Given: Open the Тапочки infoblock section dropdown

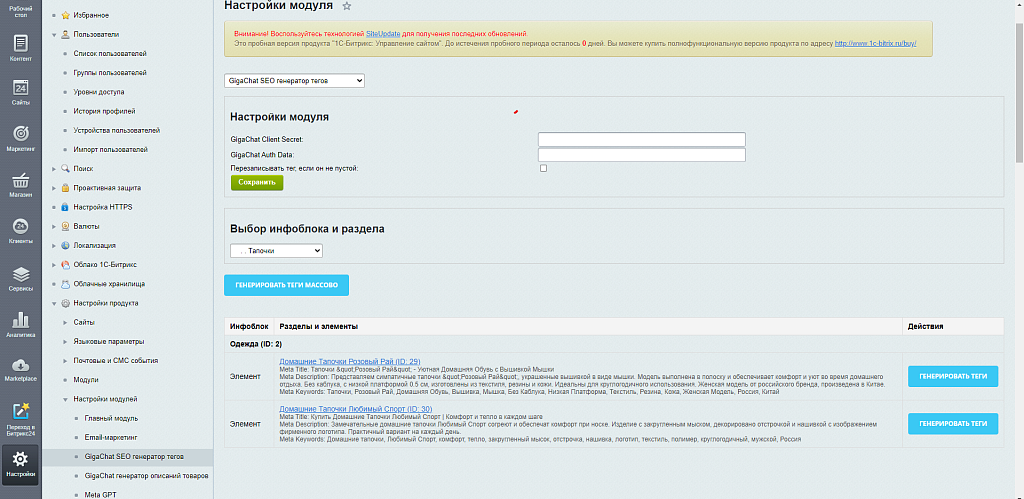Looking at the screenshot, I should (x=275, y=251).
